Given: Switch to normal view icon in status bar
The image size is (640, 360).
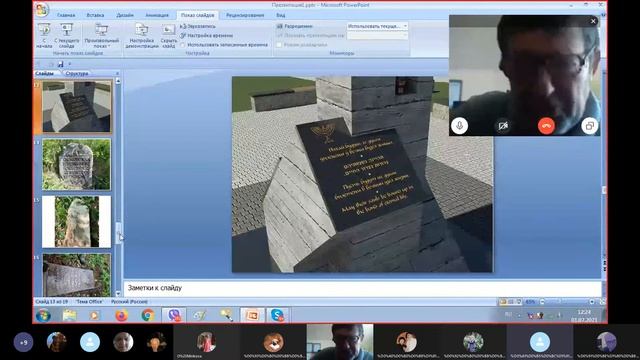Looking at the screenshot, I should [x=503, y=302].
